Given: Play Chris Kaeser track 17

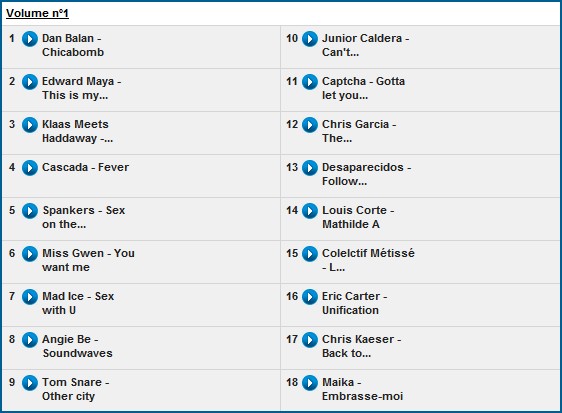Looking at the screenshot, I should [310, 340].
